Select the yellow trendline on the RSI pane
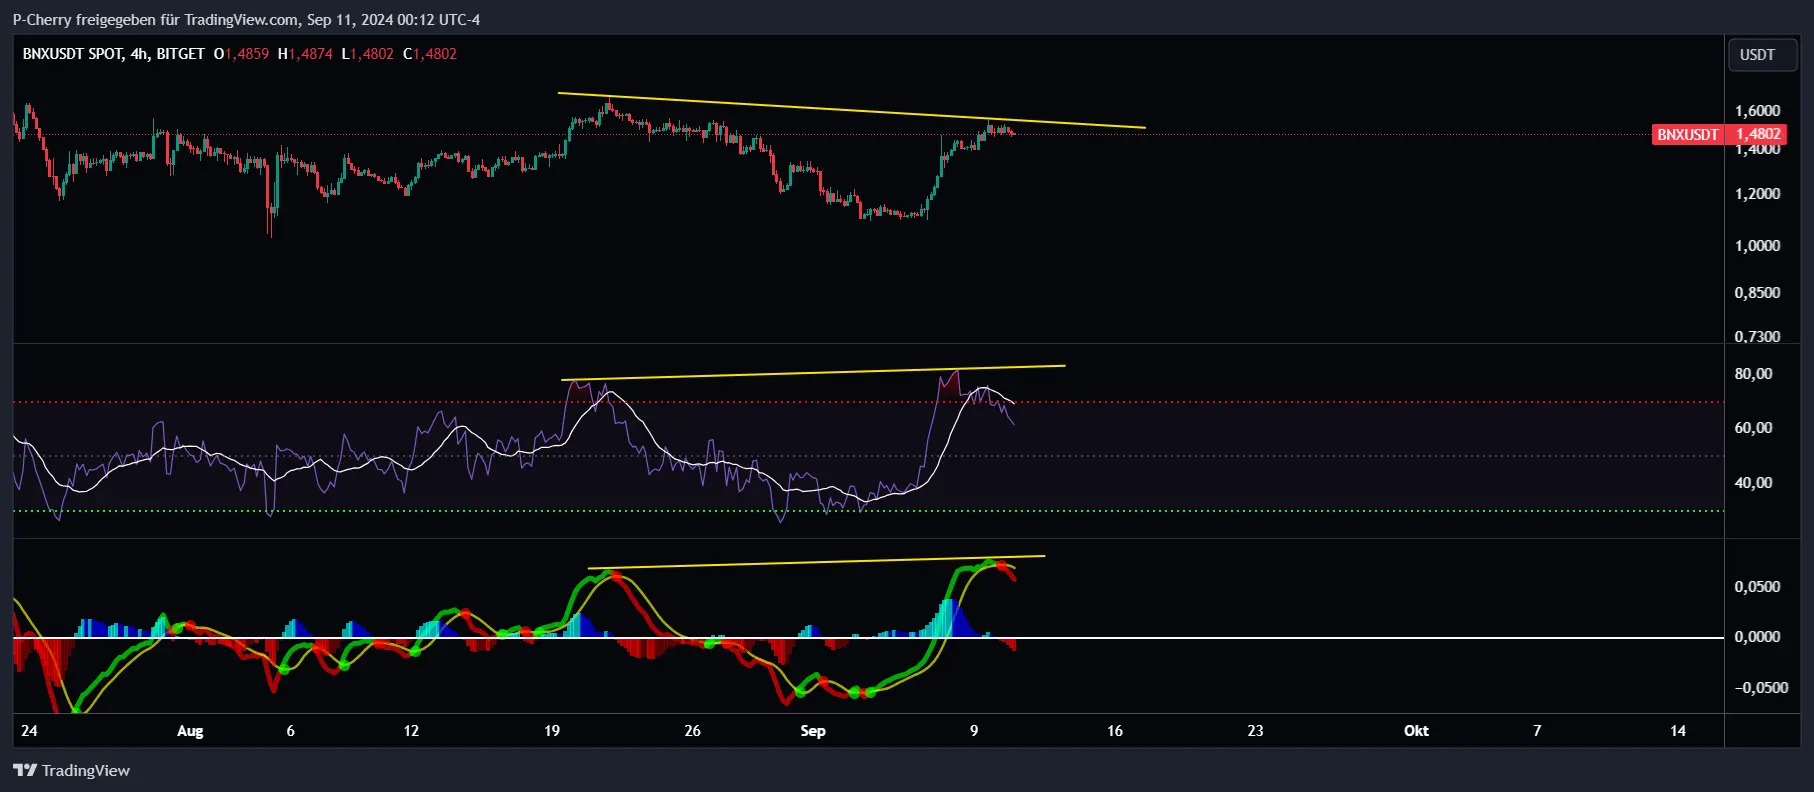1814x792 pixels. (x=813, y=373)
